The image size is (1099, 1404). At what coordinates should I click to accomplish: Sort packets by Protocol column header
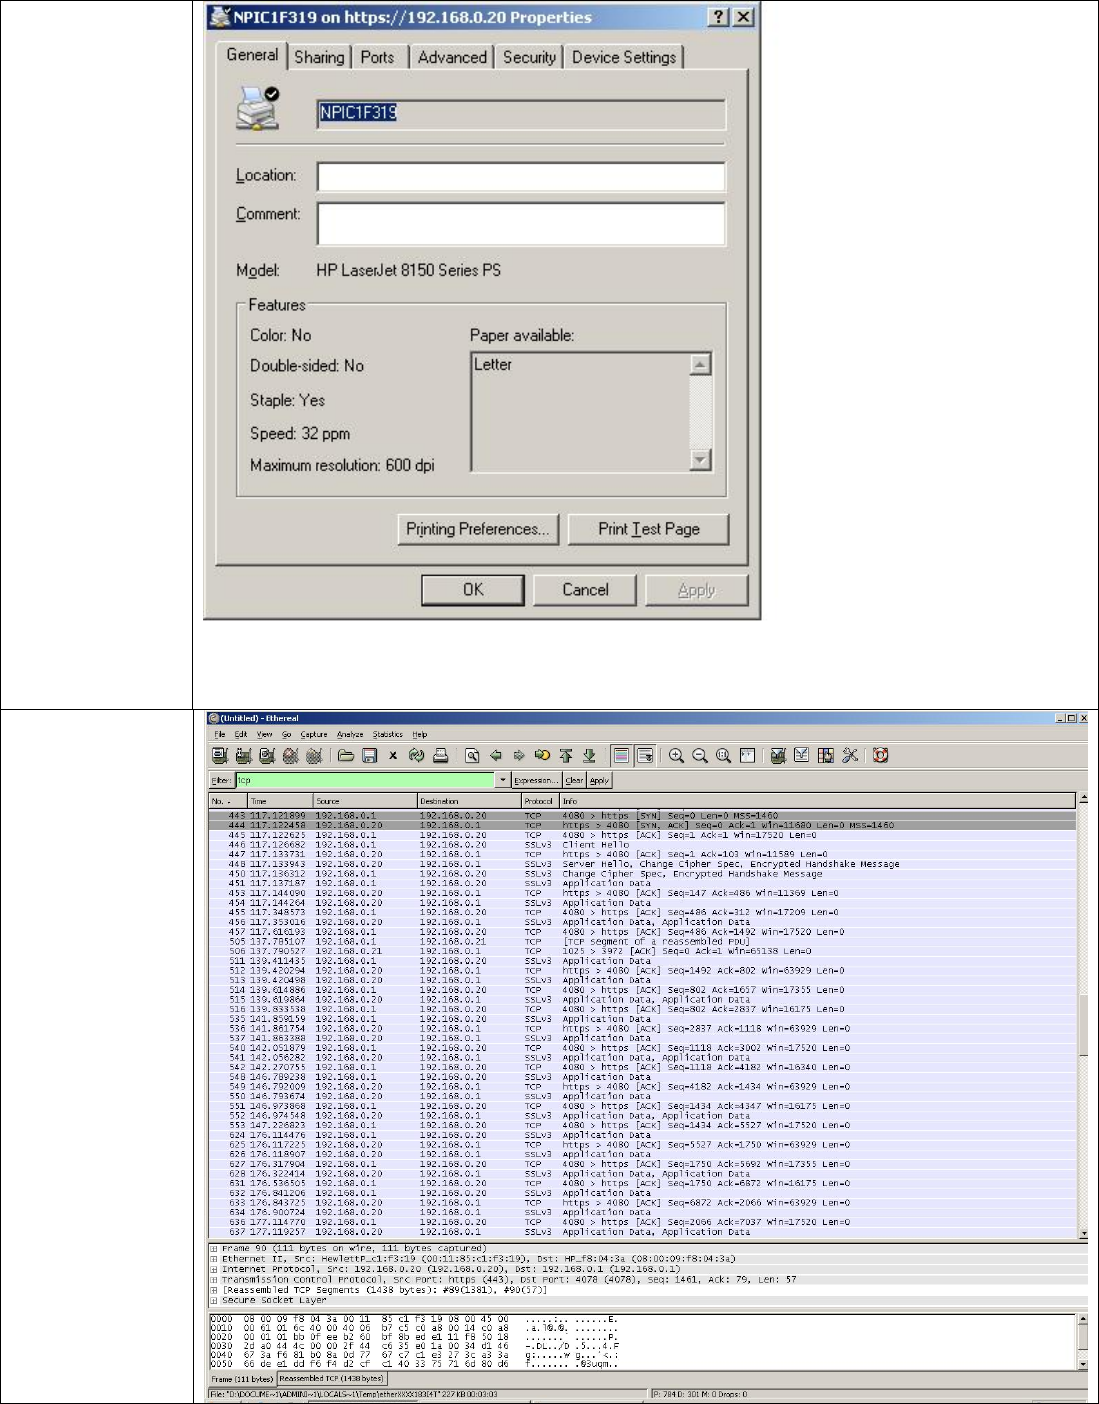tap(540, 801)
